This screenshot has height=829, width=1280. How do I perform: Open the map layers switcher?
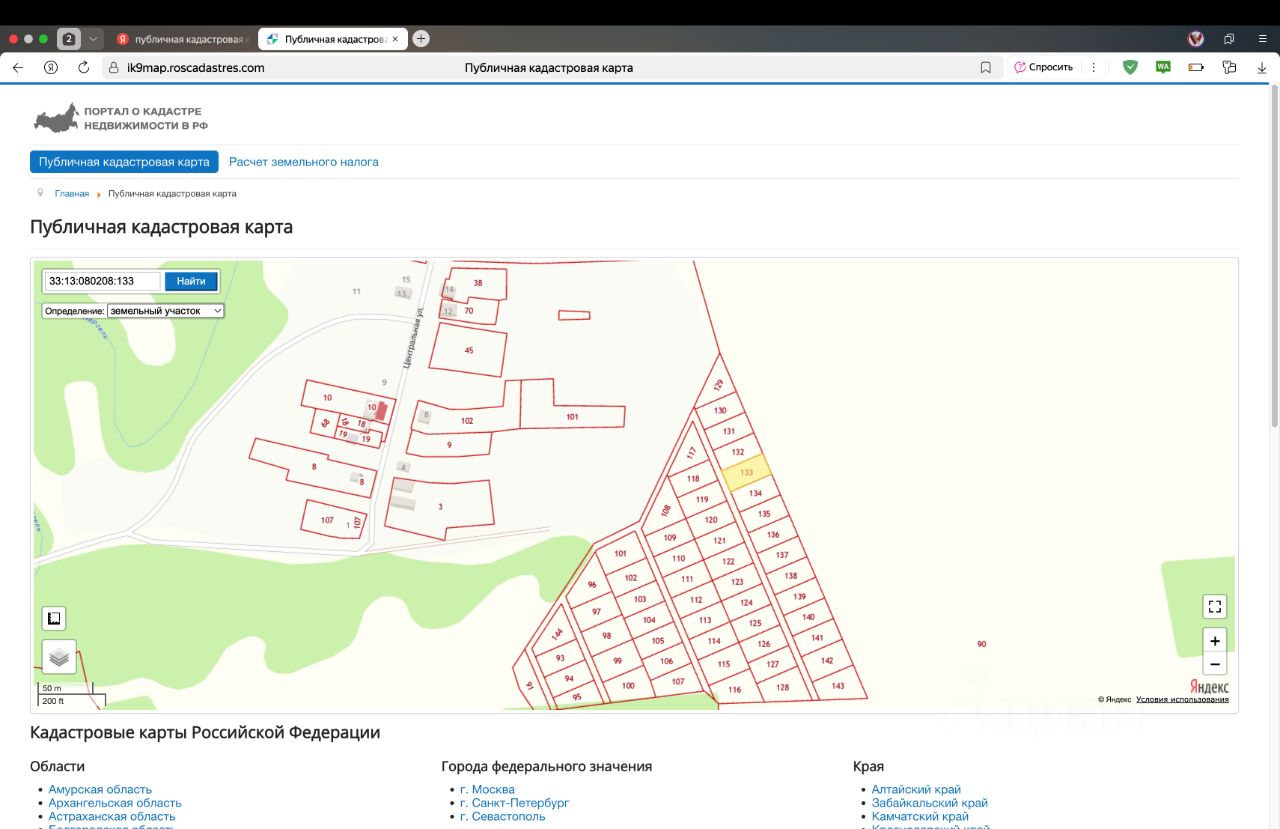pos(59,657)
